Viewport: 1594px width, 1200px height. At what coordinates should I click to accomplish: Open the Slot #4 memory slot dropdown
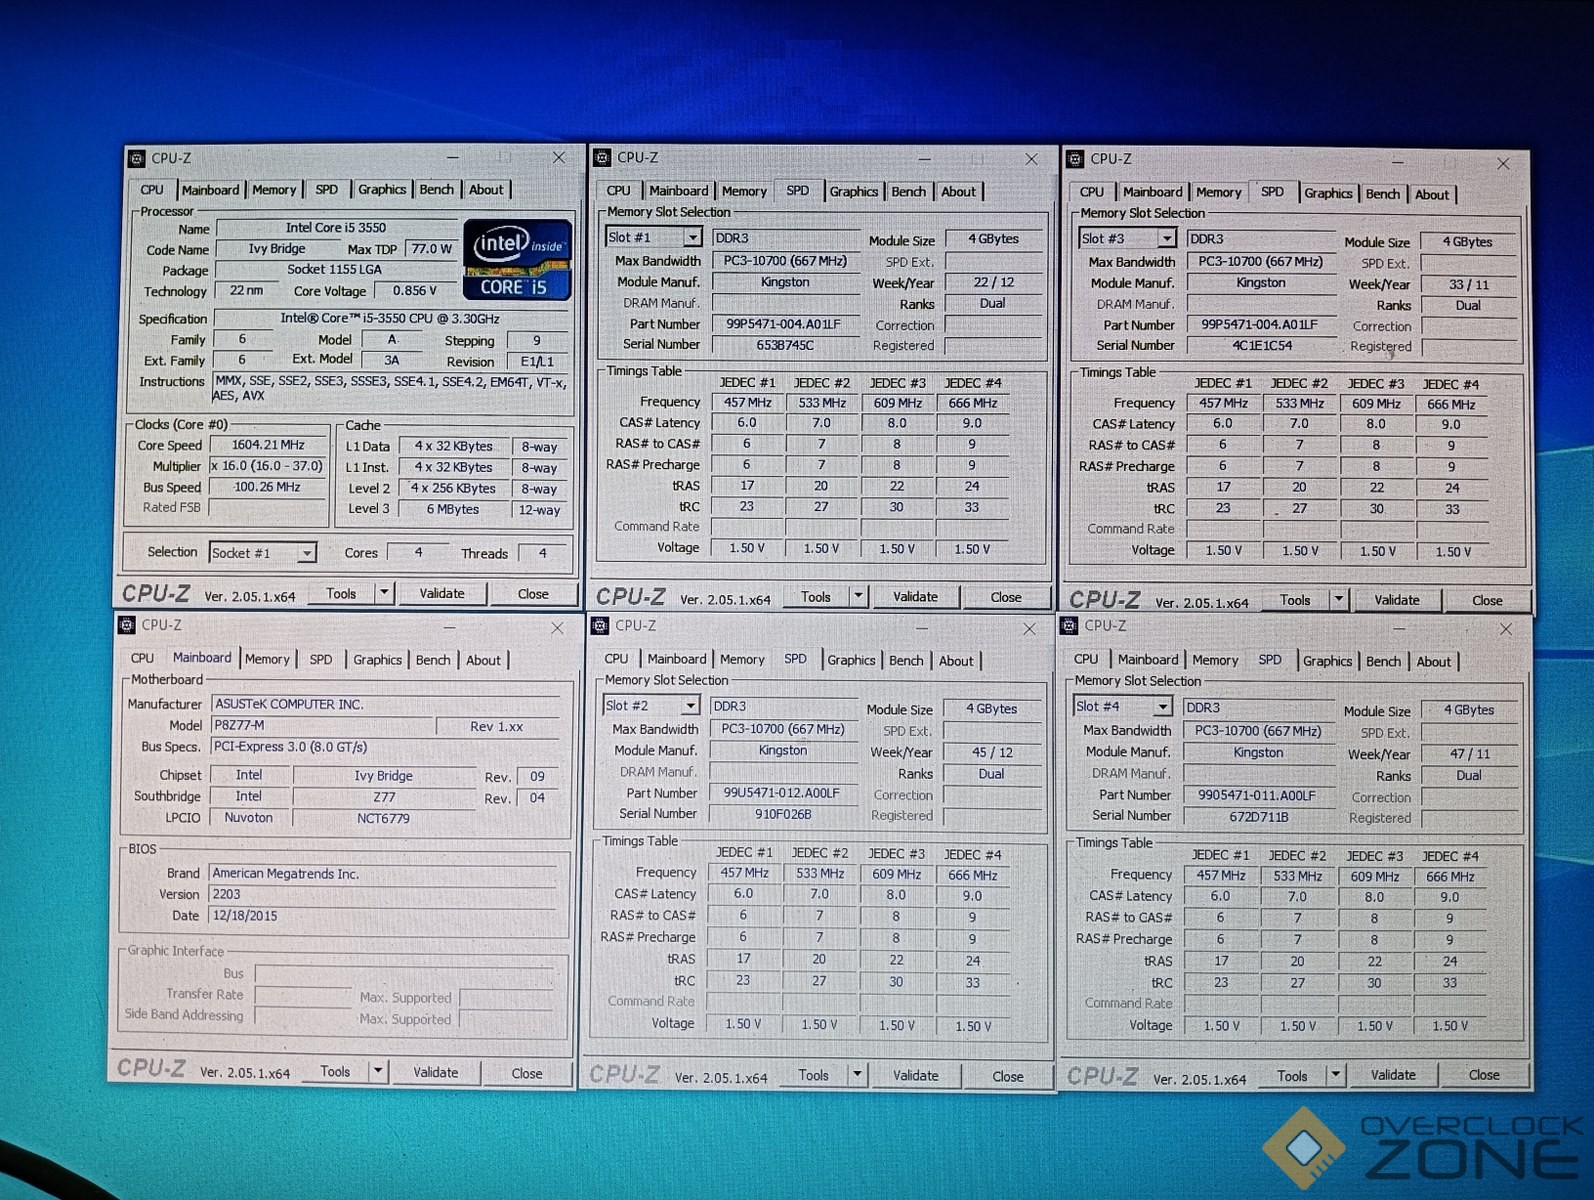click(1162, 707)
